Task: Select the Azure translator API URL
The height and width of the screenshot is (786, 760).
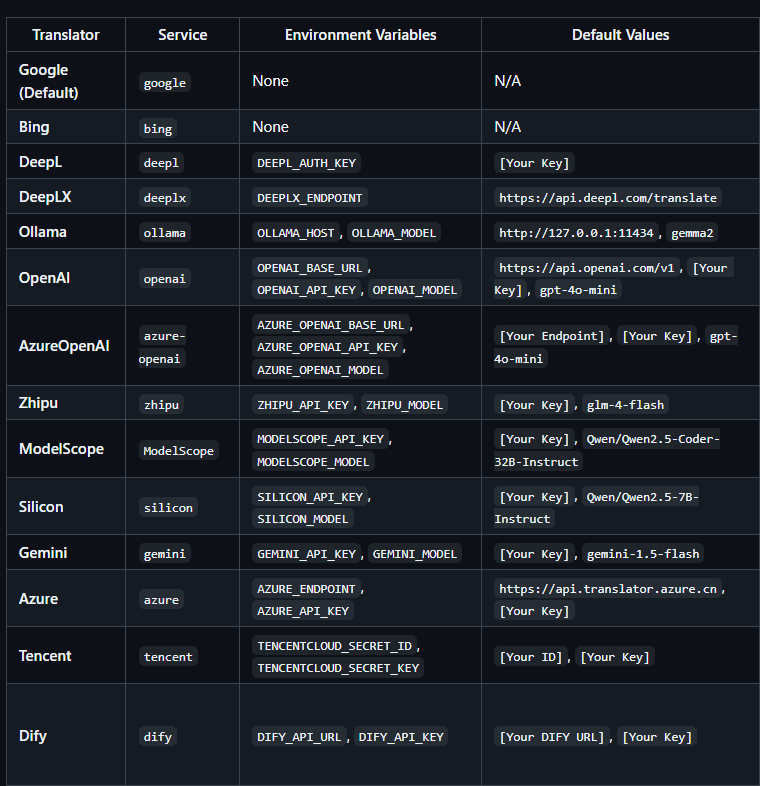Action: click(608, 590)
